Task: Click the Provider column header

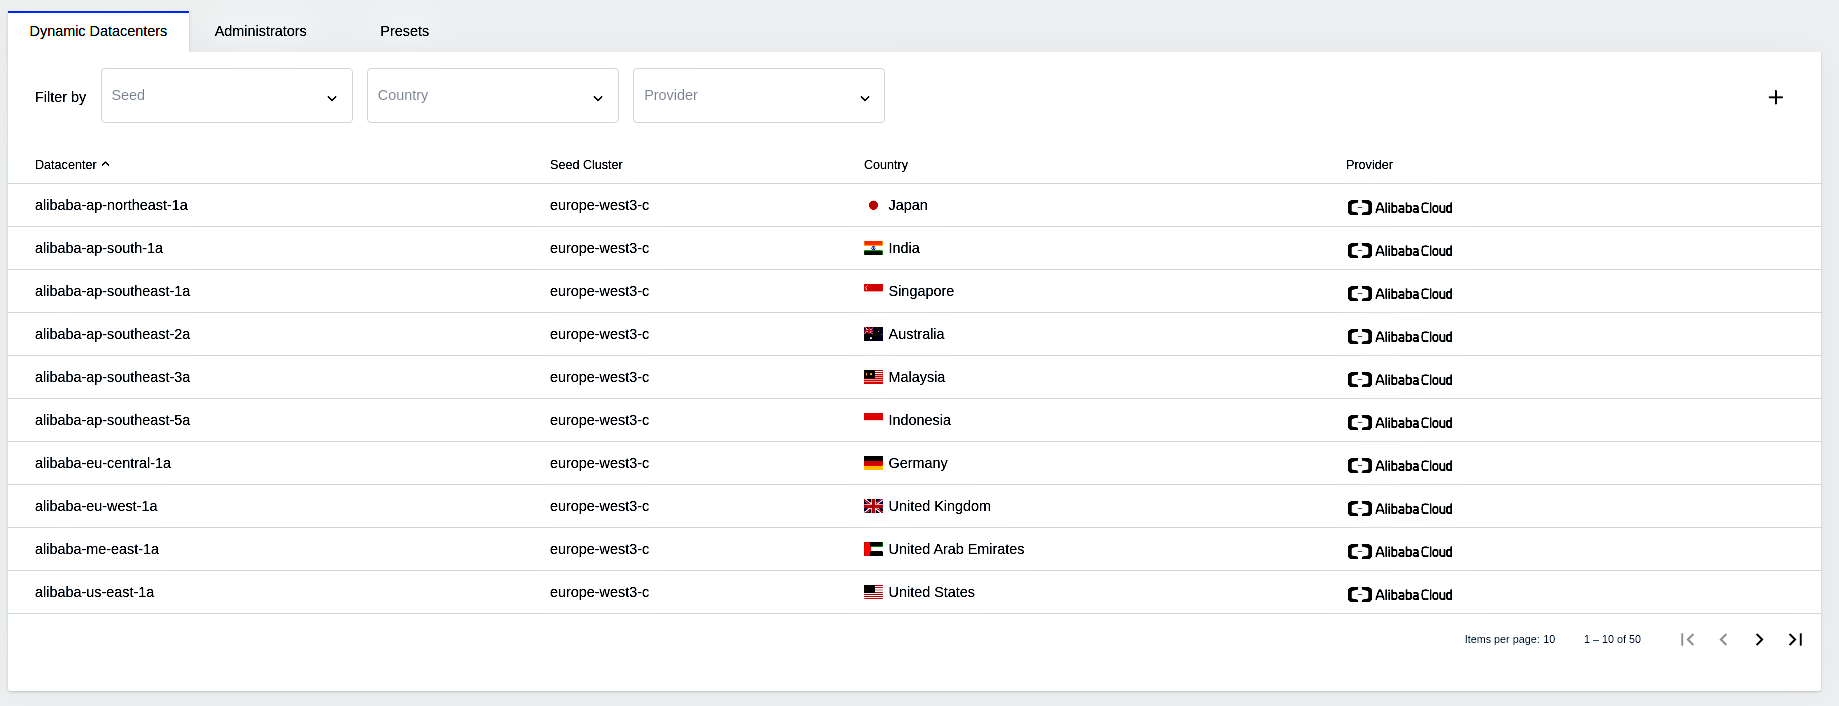Action: pyautogui.click(x=1369, y=165)
